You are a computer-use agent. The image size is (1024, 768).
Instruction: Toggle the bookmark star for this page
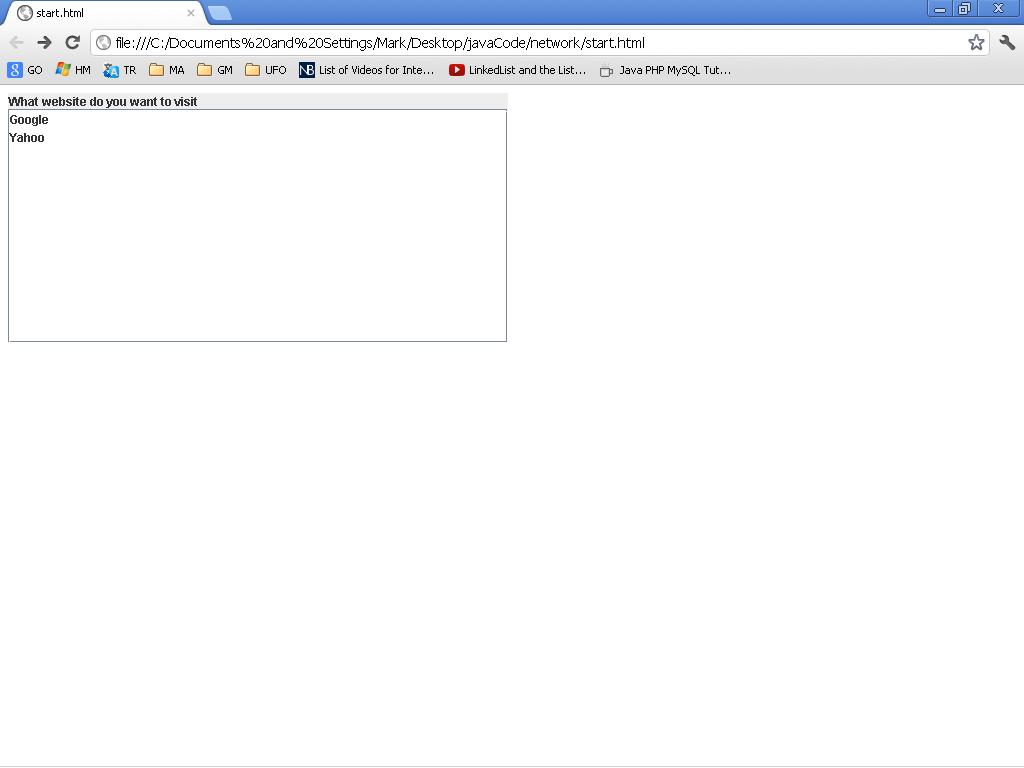click(x=975, y=42)
